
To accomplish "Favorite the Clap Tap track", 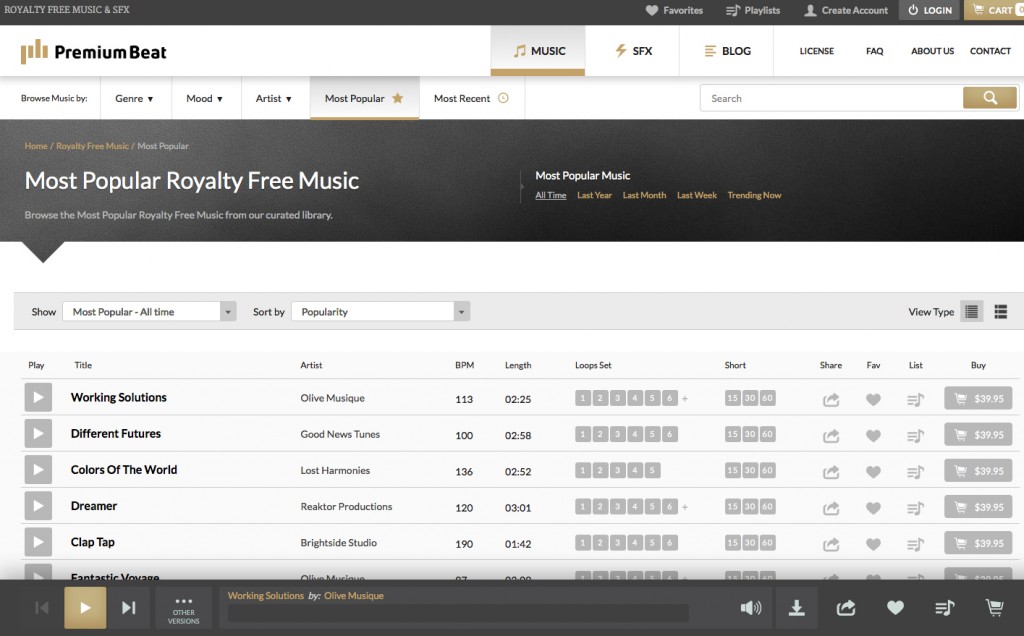I will (x=873, y=544).
